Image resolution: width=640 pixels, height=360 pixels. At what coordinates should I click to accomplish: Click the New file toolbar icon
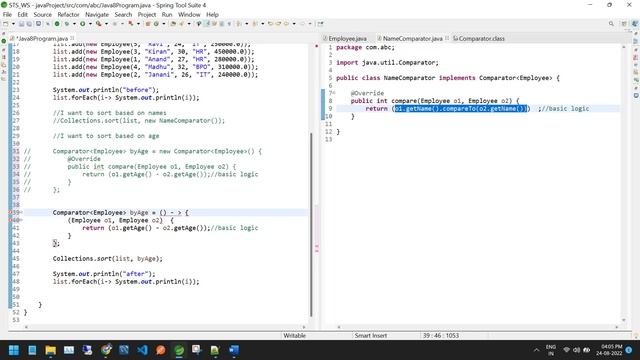click(6, 24)
